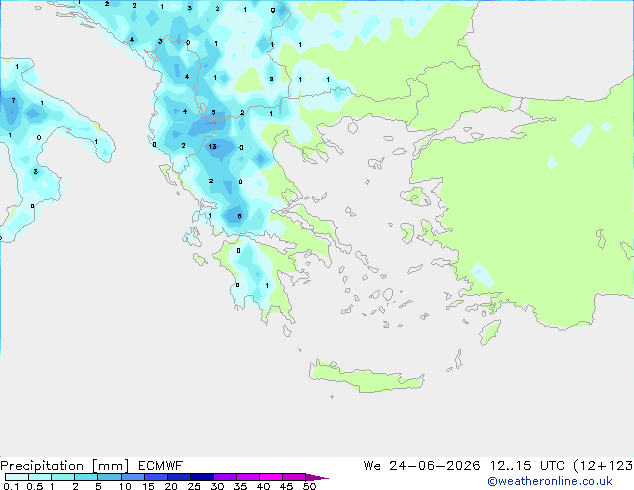The width and height of the screenshot is (634, 490).
Task: Select the 2–5 mm legend color swatch
Action: [x=86, y=477]
